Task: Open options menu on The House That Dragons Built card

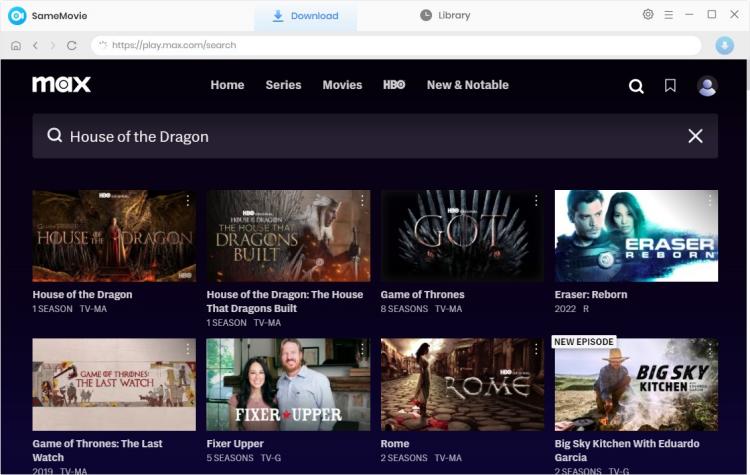Action: [362, 200]
